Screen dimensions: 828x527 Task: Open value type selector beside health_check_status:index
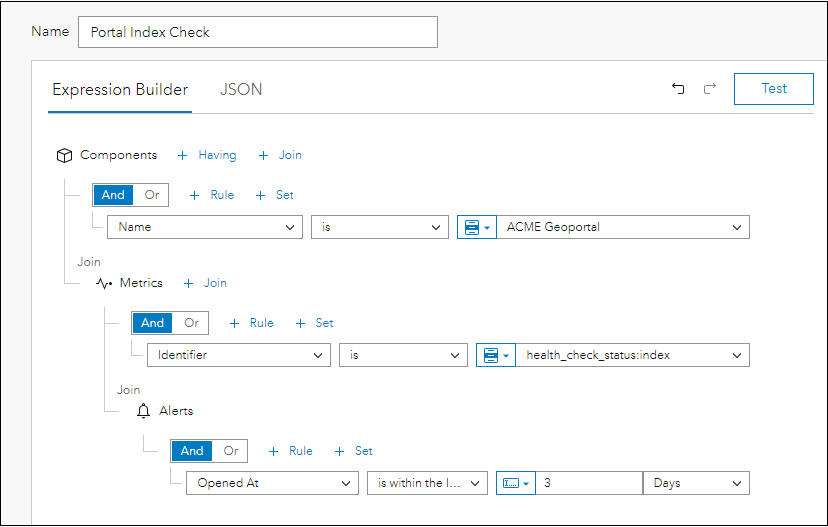494,355
